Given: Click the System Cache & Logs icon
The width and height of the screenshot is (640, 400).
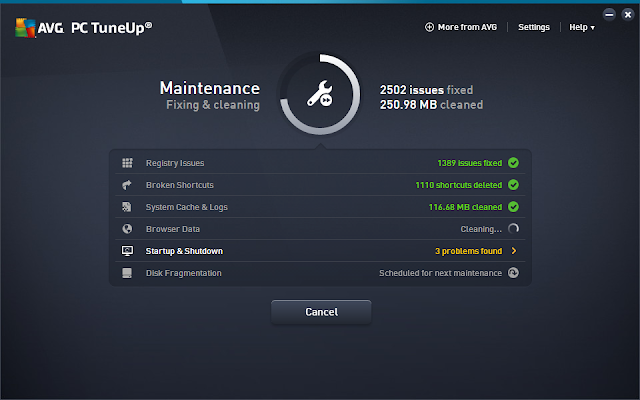Looking at the screenshot, I should [127, 207].
